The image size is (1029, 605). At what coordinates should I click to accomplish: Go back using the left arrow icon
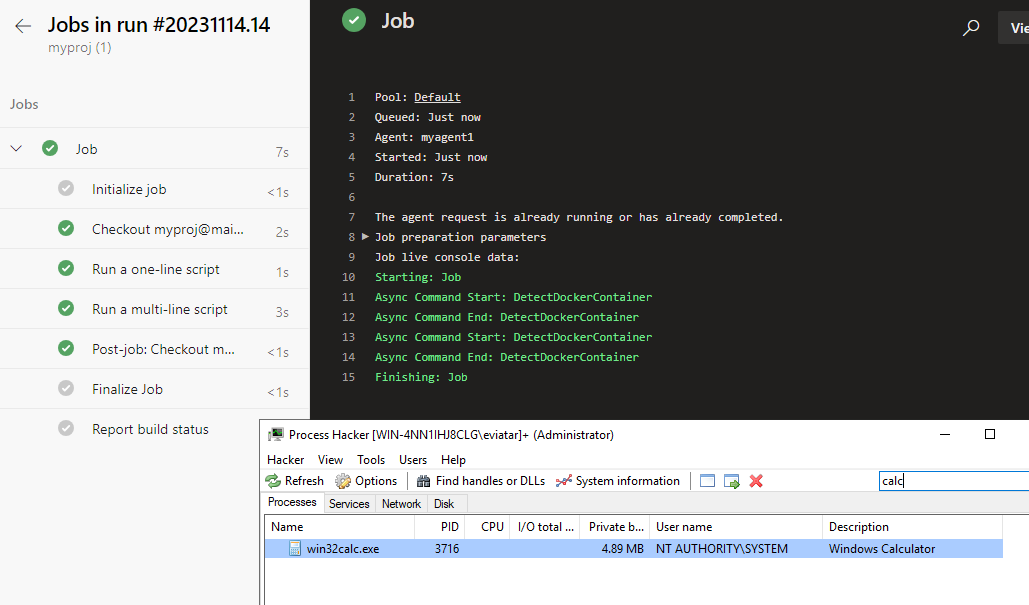(23, 26)
